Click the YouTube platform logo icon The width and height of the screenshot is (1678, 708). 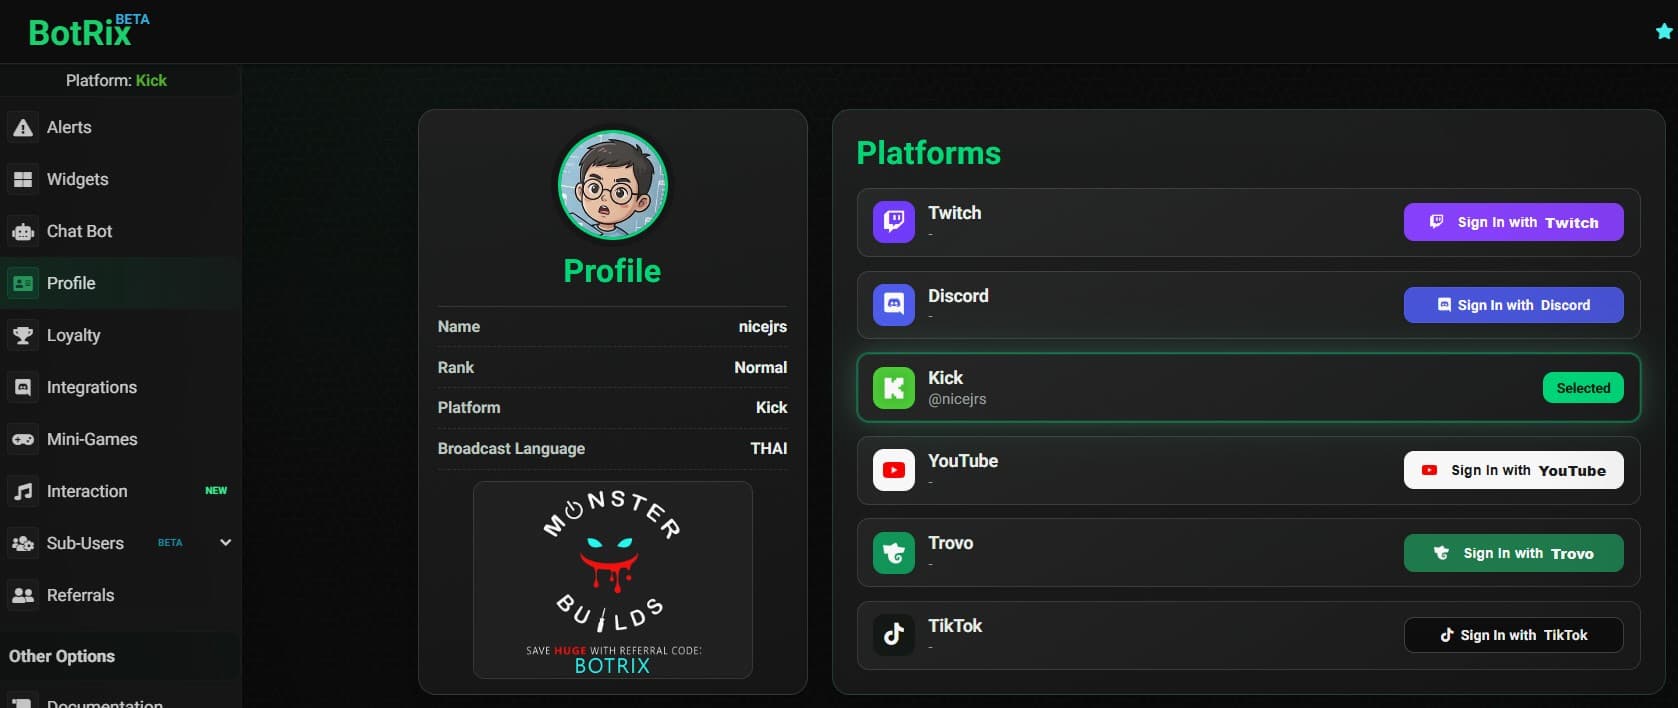coord(894,470)
